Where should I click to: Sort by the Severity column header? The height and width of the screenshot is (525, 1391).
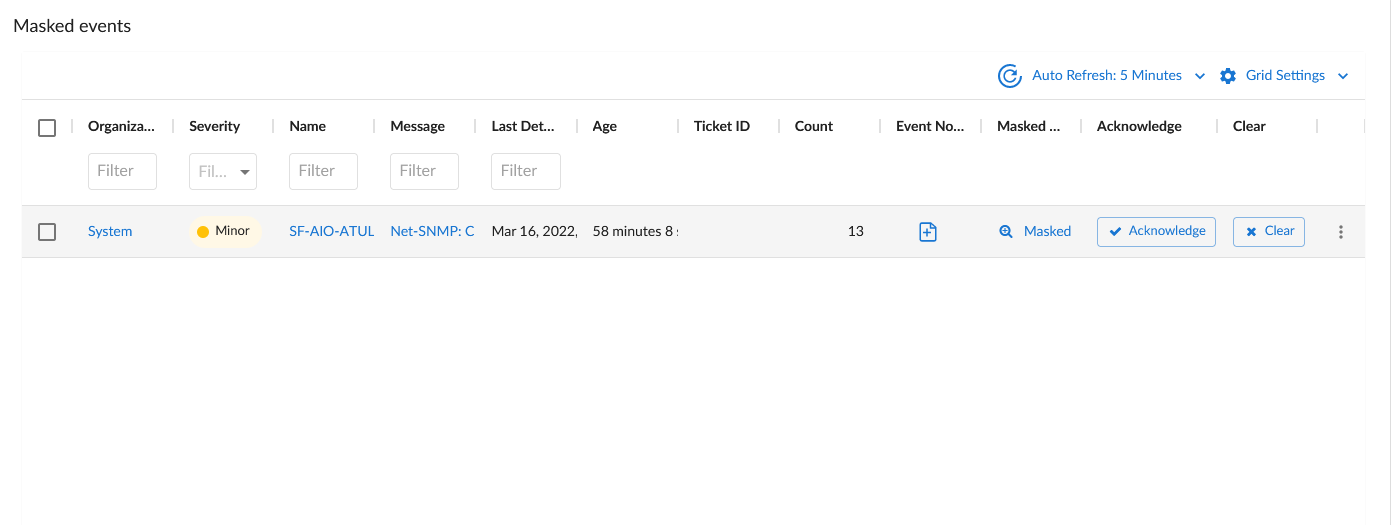tap(214, 126)
